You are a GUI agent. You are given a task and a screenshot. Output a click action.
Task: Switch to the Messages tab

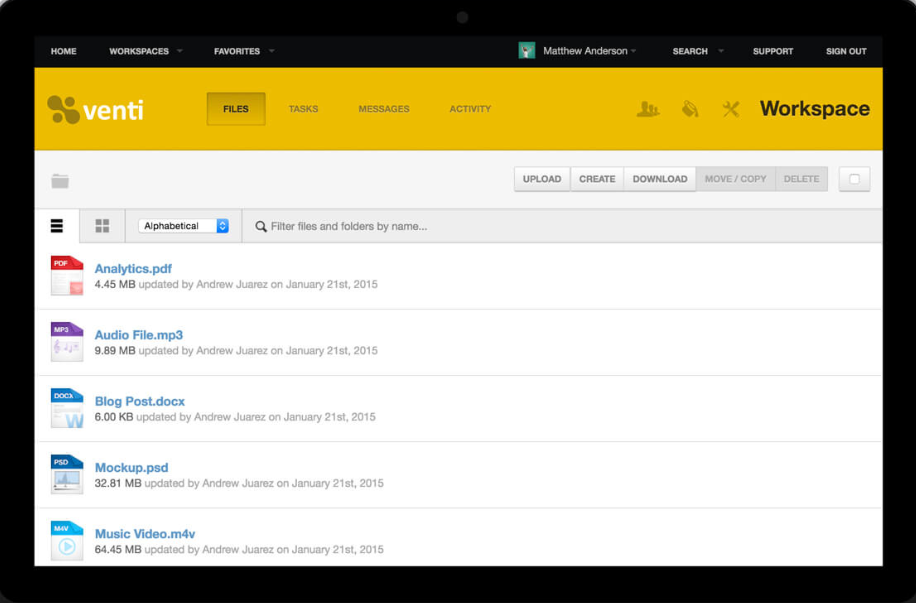[x=384, y=109]
